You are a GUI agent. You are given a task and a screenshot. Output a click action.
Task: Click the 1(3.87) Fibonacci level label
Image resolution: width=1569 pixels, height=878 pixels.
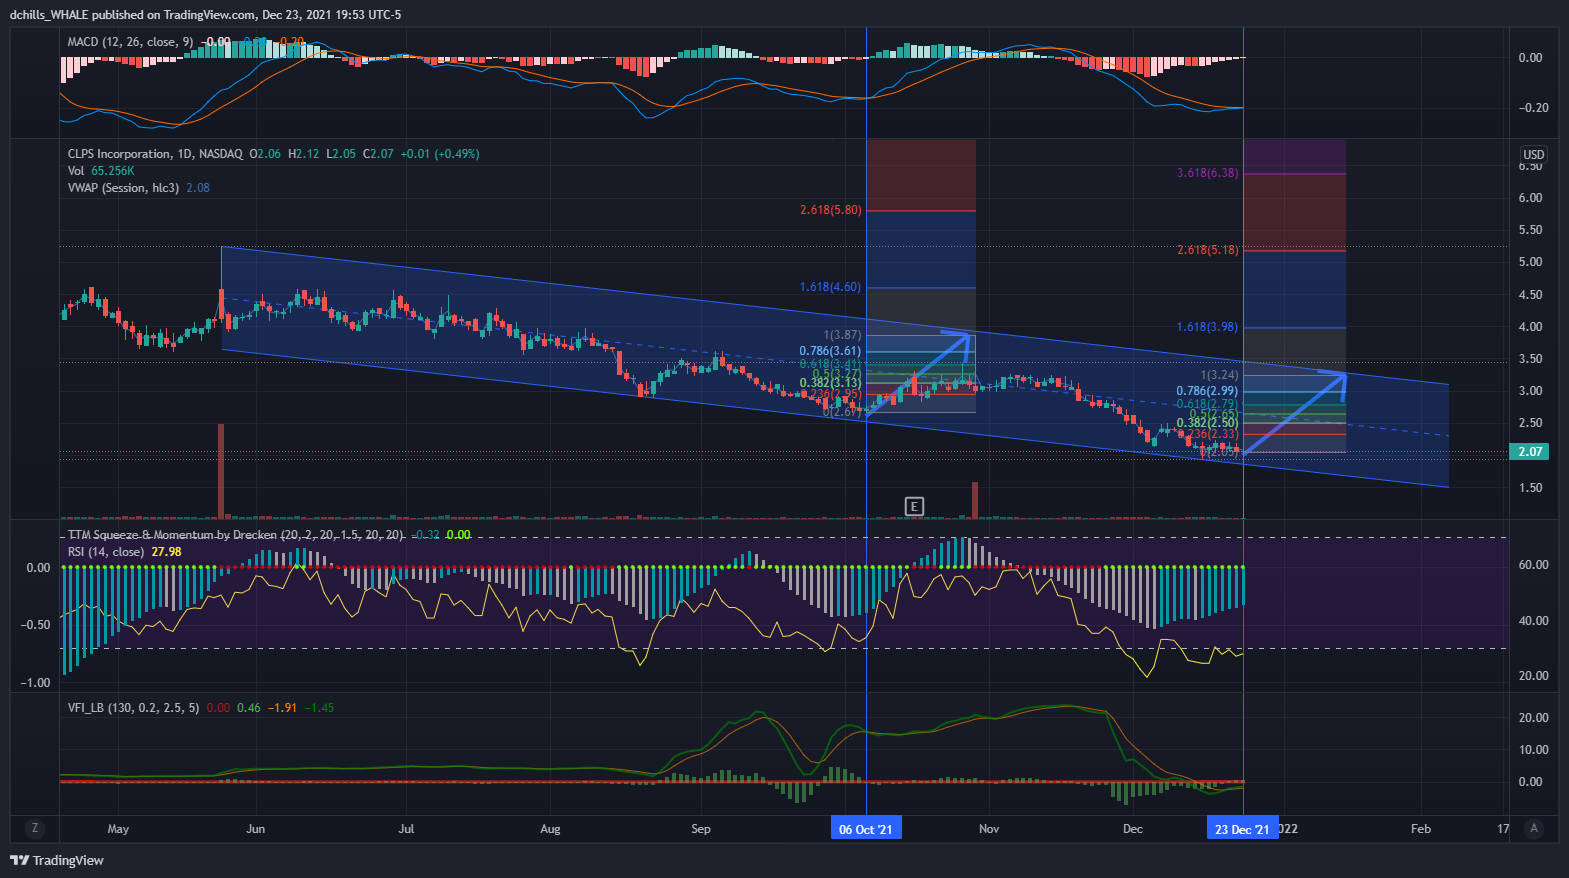point(842,335)
